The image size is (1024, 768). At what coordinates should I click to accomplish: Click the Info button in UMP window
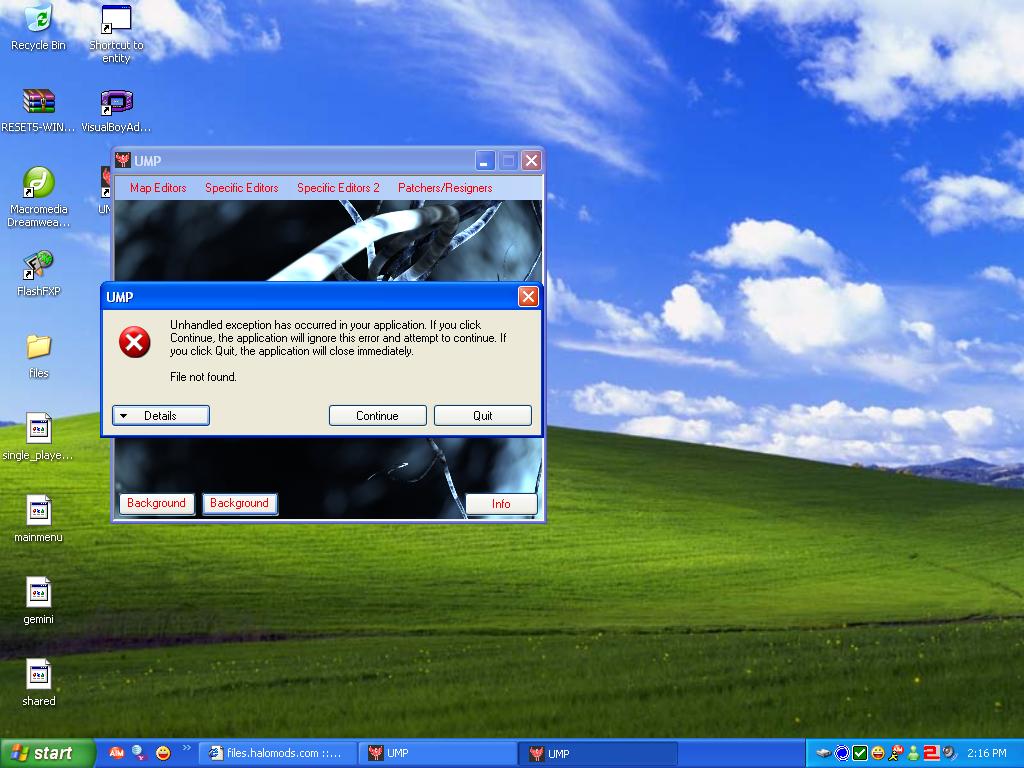pos(501,504)
